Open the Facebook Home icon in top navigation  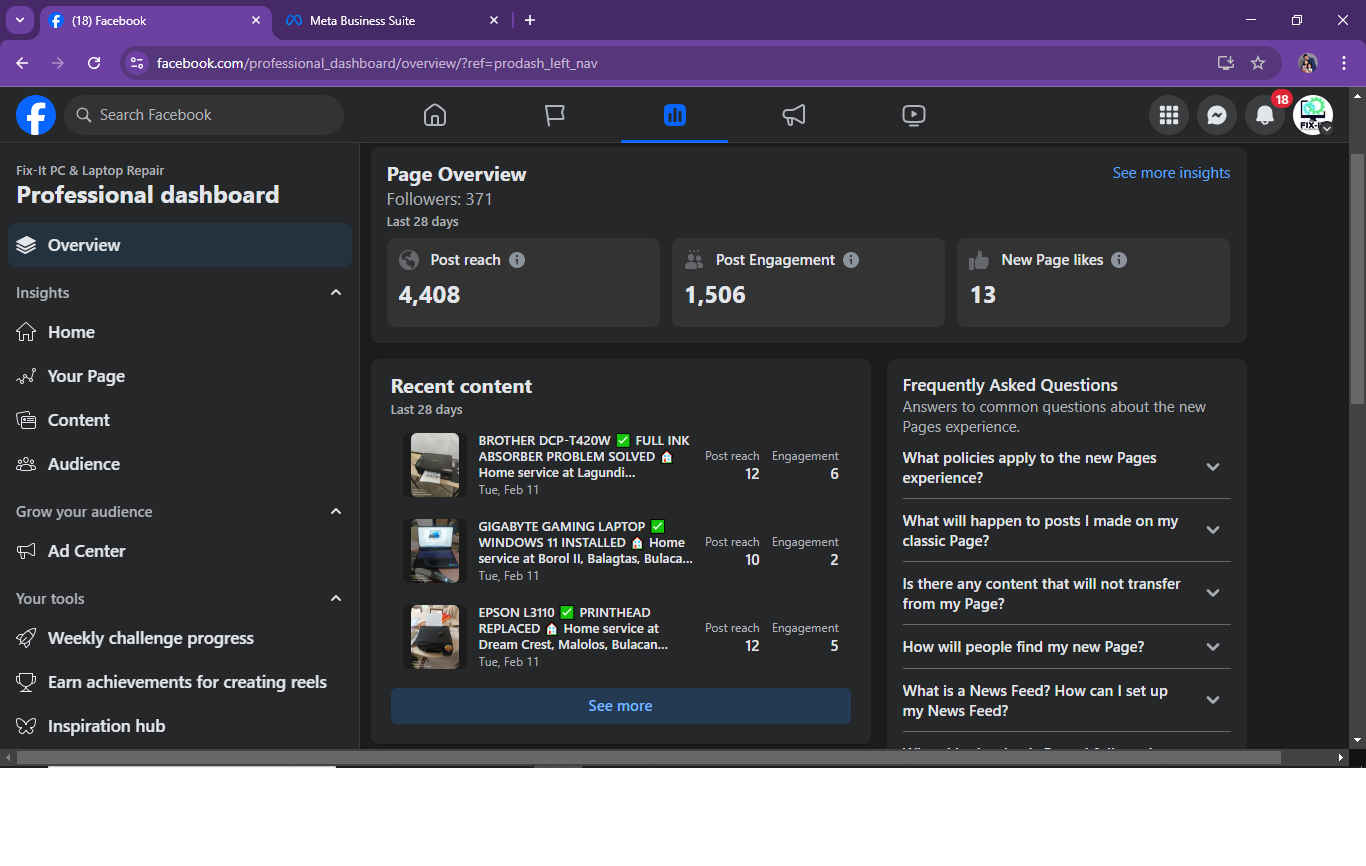coord(434,115)
